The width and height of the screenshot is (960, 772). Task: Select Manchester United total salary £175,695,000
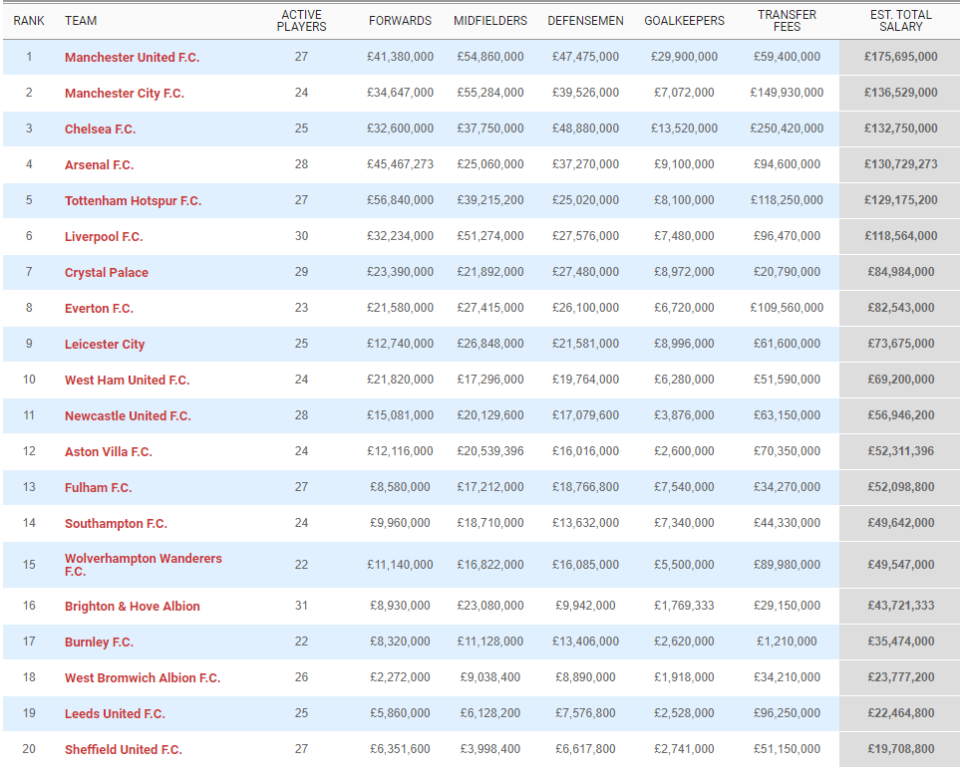click(x=901, y=57)
